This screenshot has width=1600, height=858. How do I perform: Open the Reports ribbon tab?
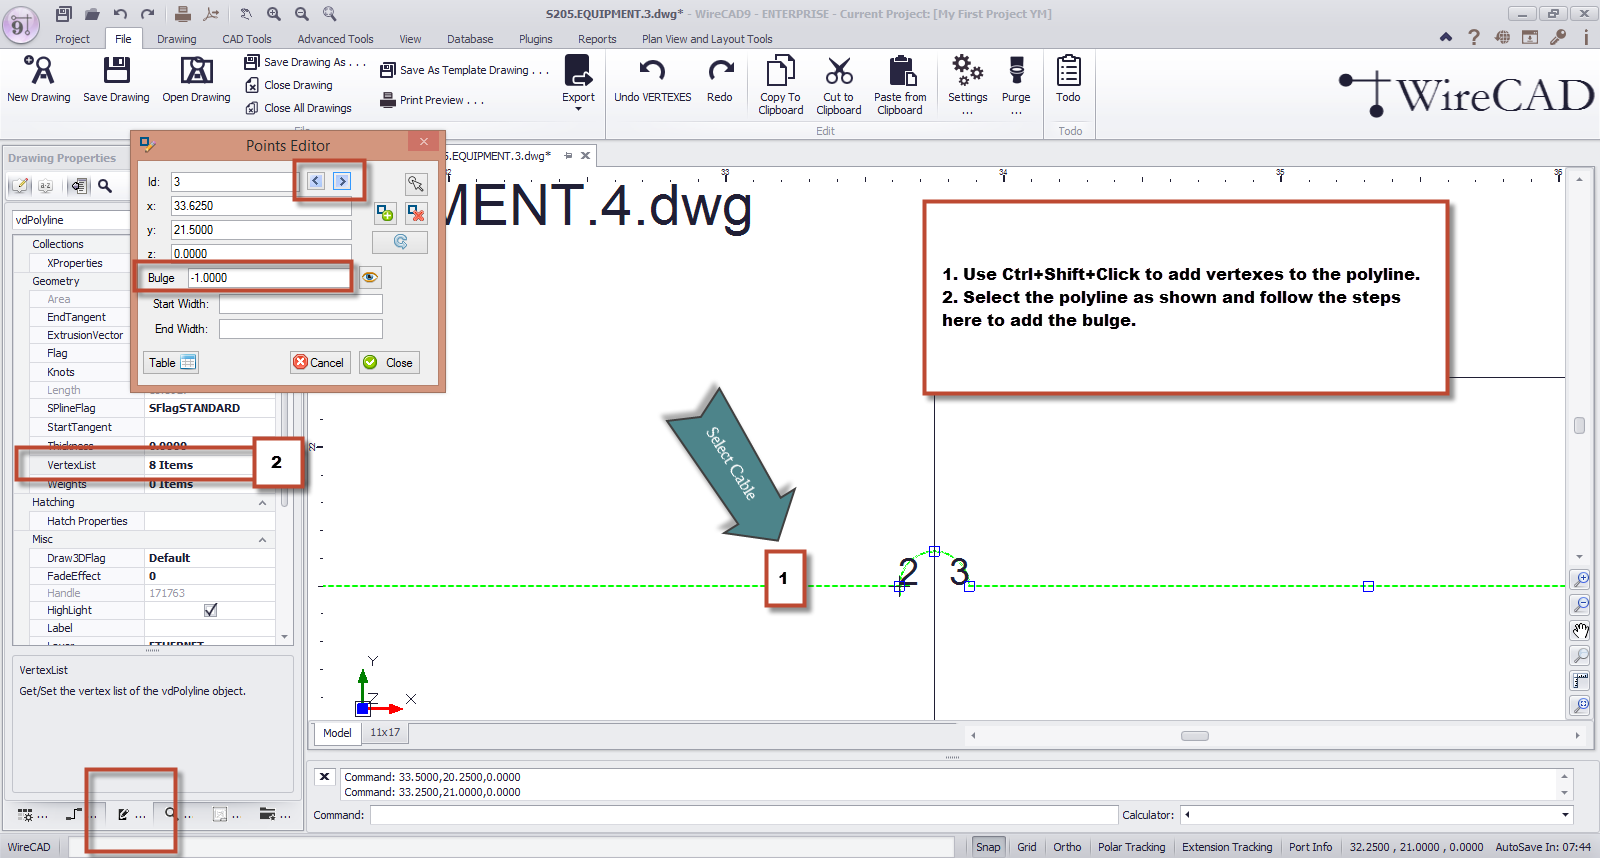click(x=597, y=39)
